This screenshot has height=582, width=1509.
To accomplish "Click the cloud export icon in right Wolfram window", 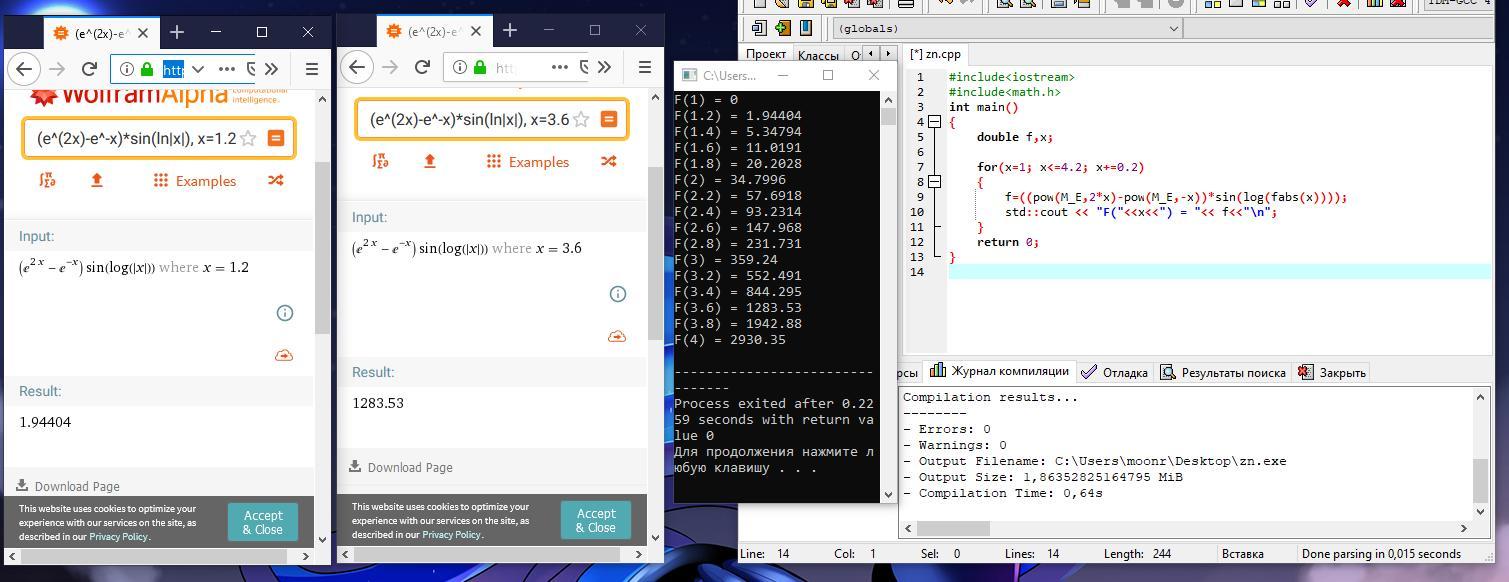I will pyautogui.click(x=617, y=336).
